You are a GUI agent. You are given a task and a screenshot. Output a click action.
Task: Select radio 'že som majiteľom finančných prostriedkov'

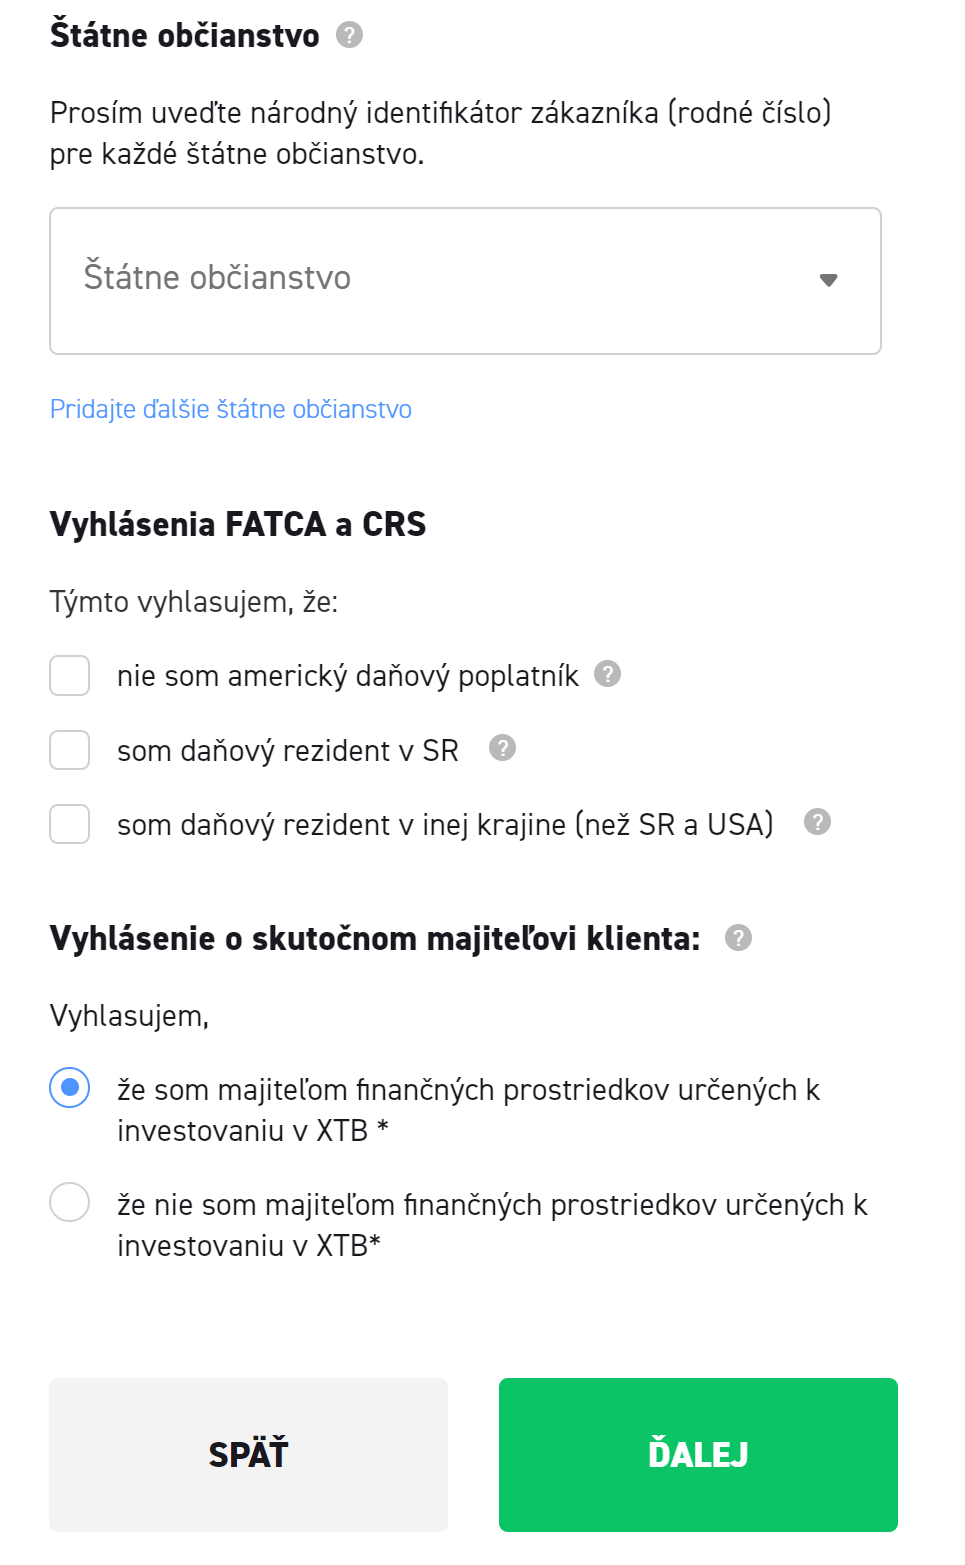[70, 1087]
